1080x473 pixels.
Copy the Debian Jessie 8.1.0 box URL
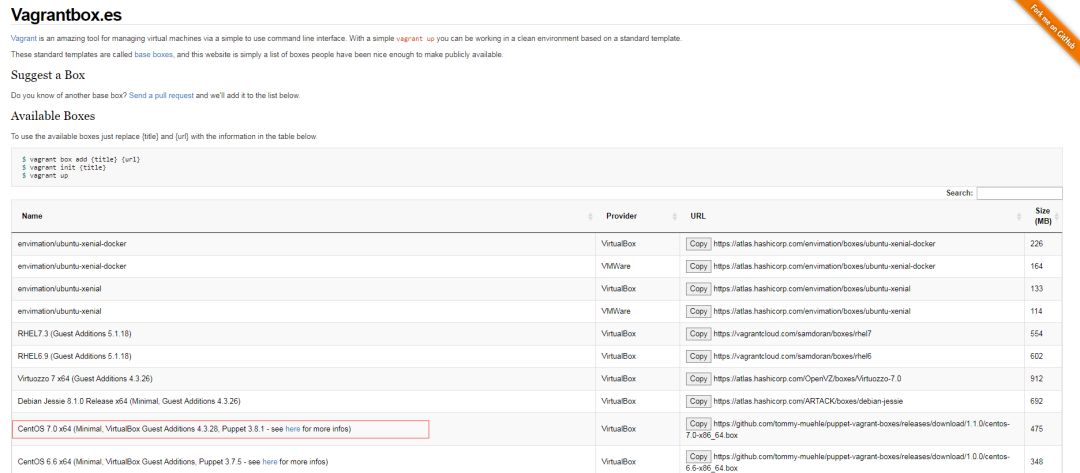click(x=698, y=401)
